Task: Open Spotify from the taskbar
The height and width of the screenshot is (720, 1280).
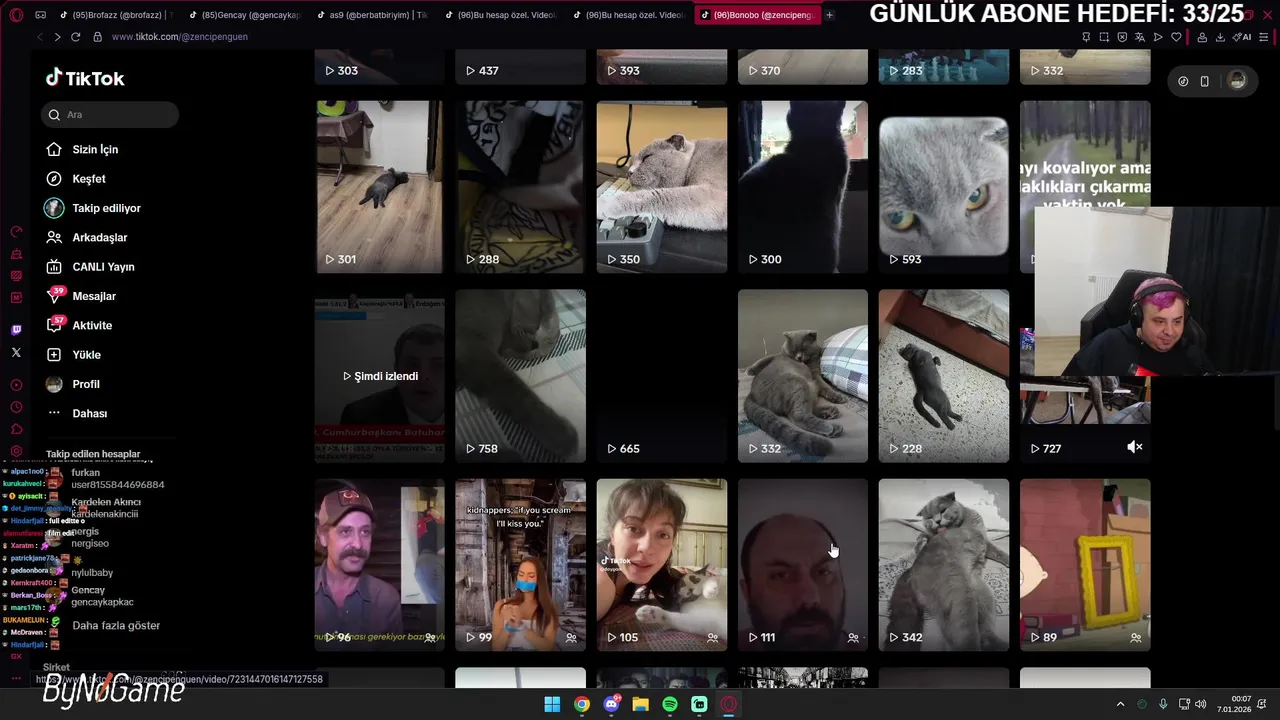Action: pyautogui.click(x=670, y=704)
